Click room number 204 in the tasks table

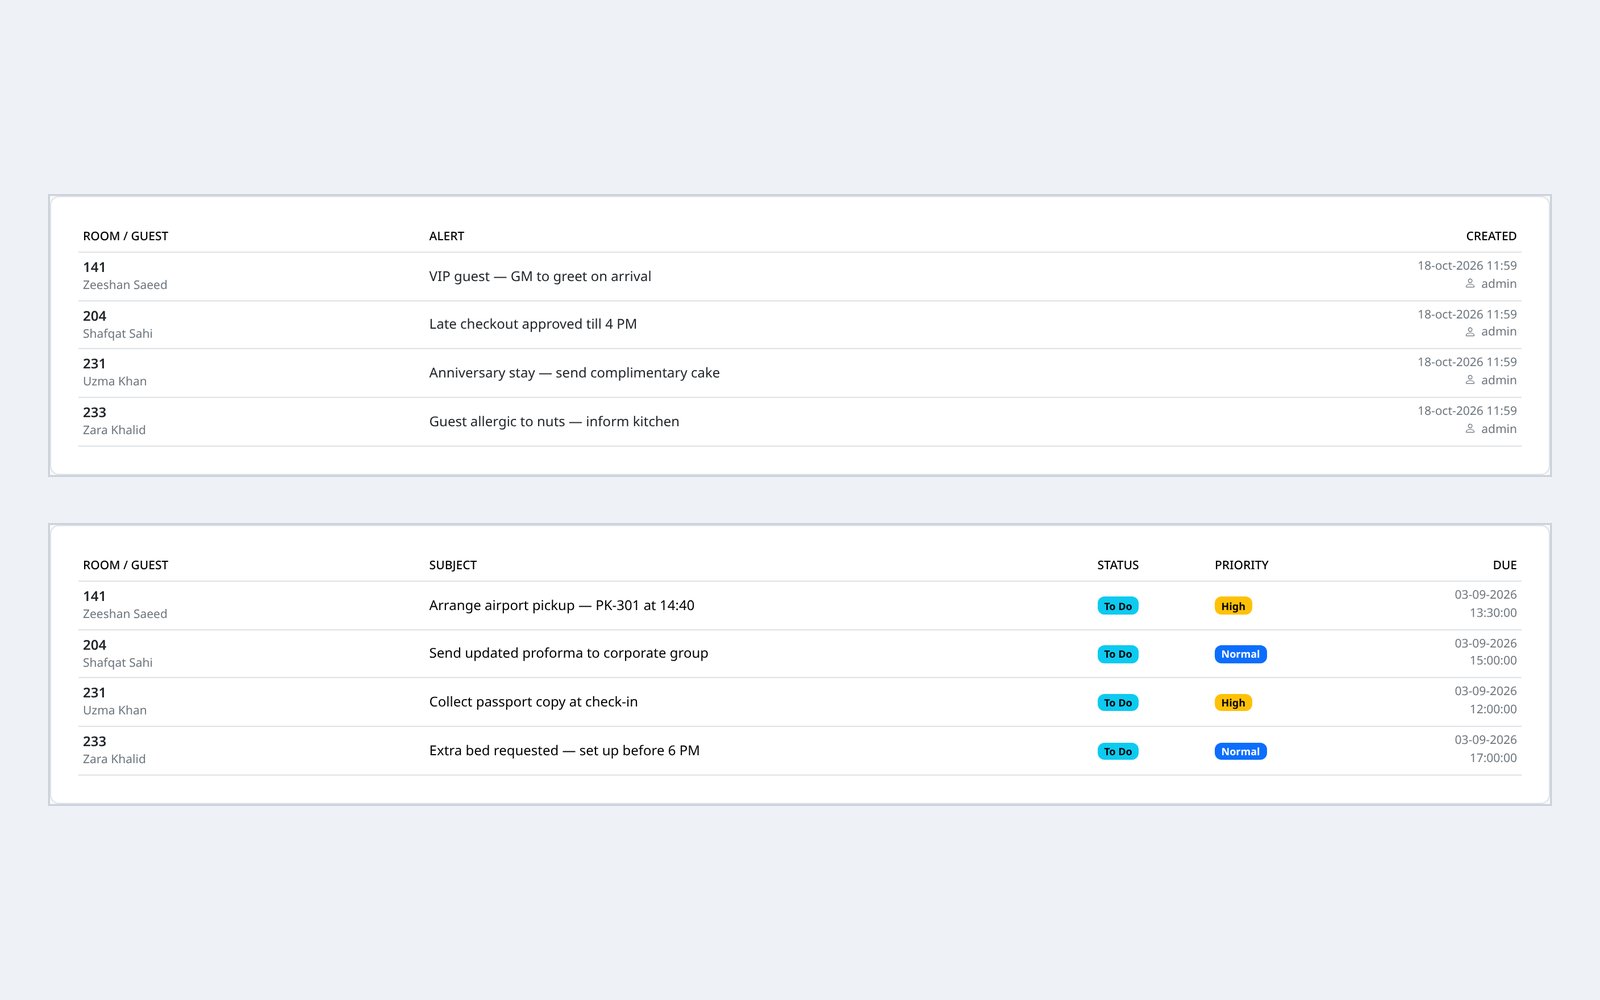click(94, 645)
